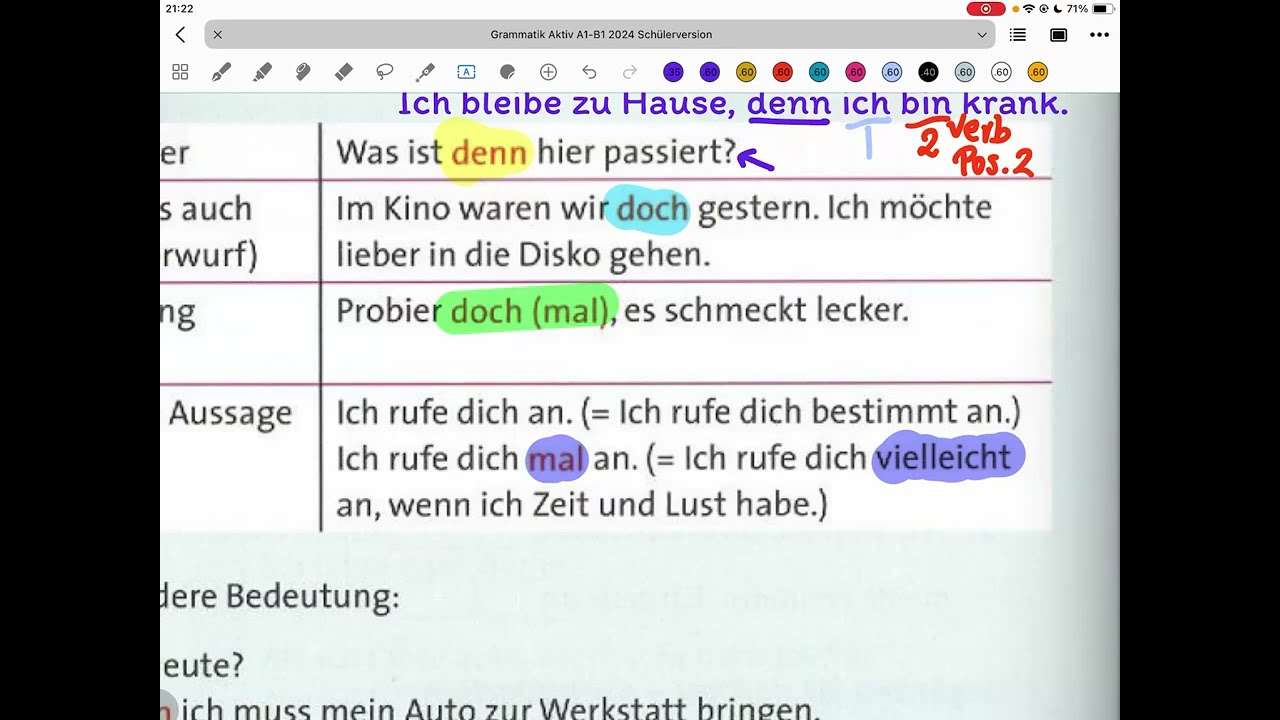Choose the pink .60 pen swatch
Screen dimensions: 1280x720
(855, 72)
